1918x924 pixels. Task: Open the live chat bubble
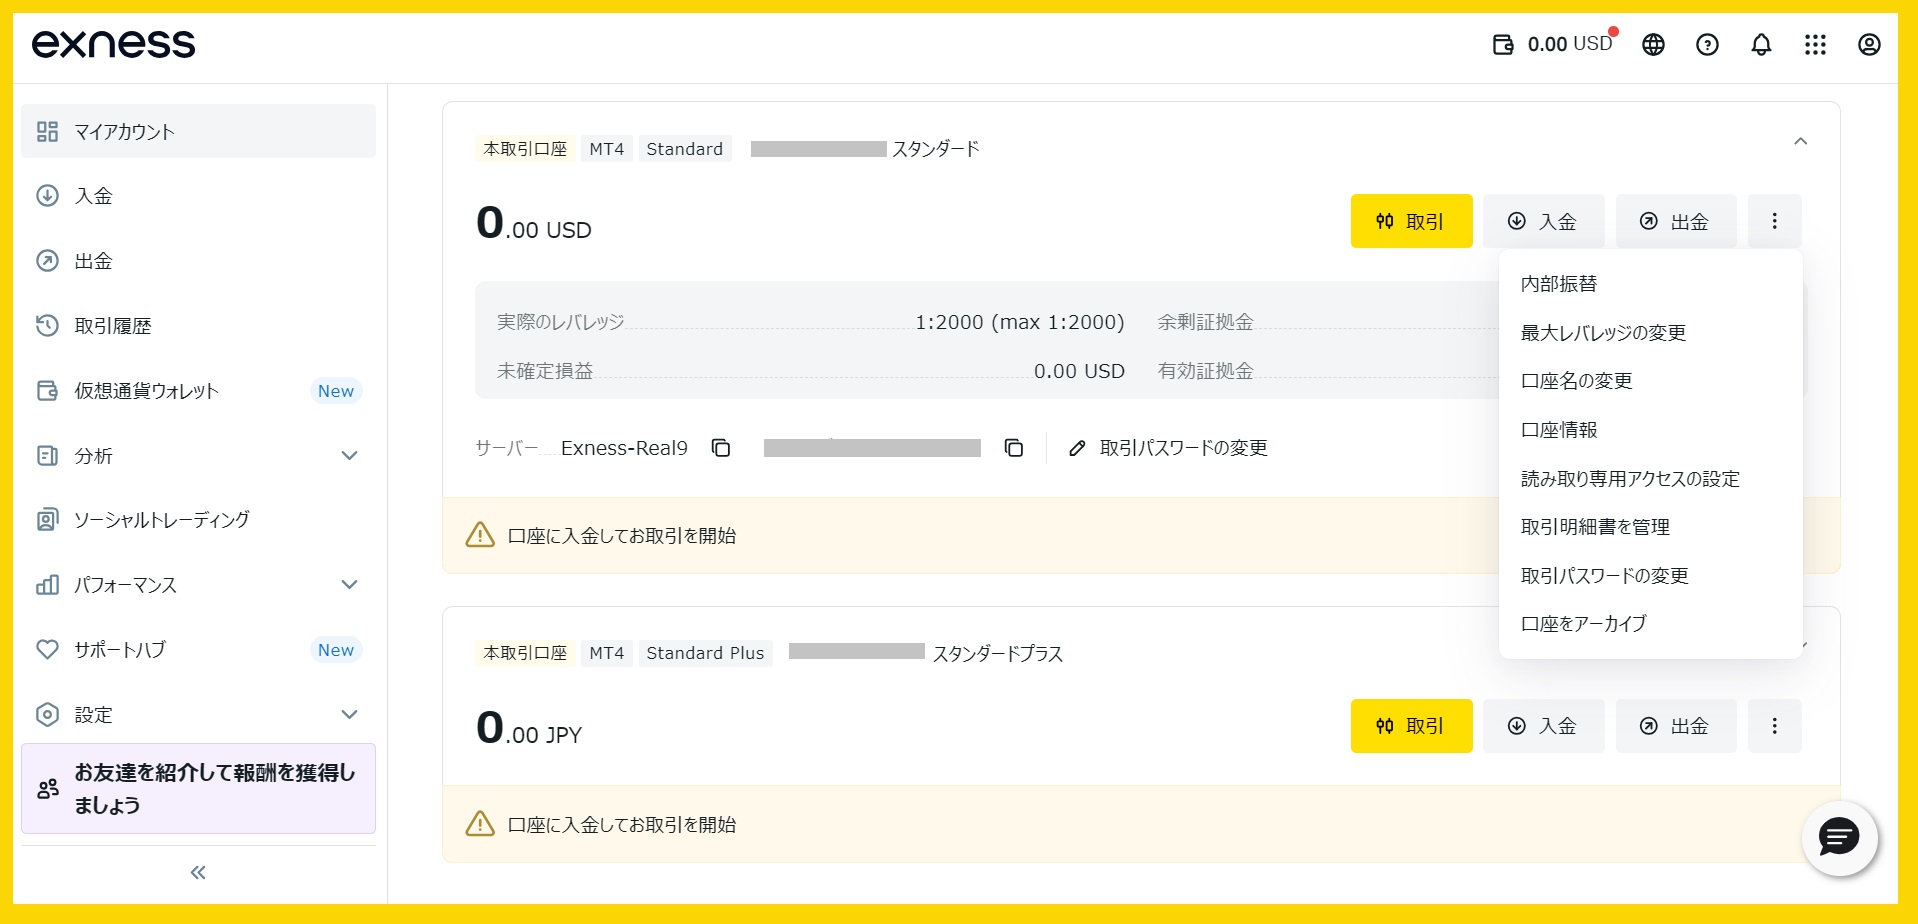[x=1838, y=838]
